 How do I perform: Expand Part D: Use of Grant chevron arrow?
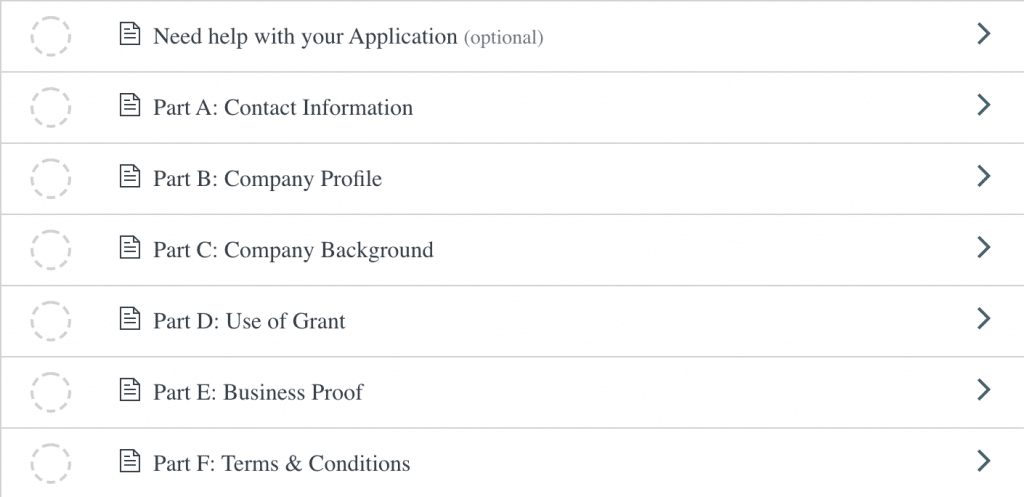coord(984,318)
